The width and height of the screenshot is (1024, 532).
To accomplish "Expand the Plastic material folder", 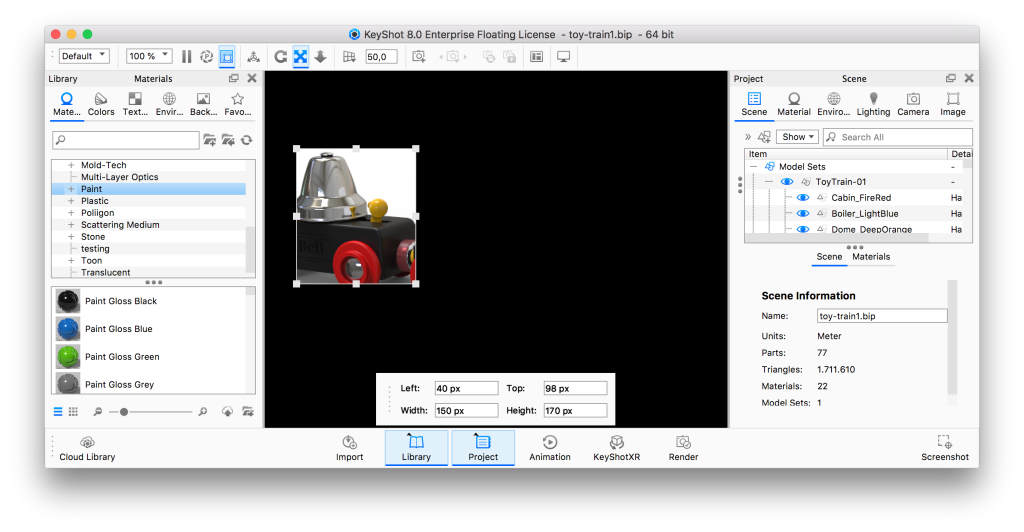I will point(71,201).
